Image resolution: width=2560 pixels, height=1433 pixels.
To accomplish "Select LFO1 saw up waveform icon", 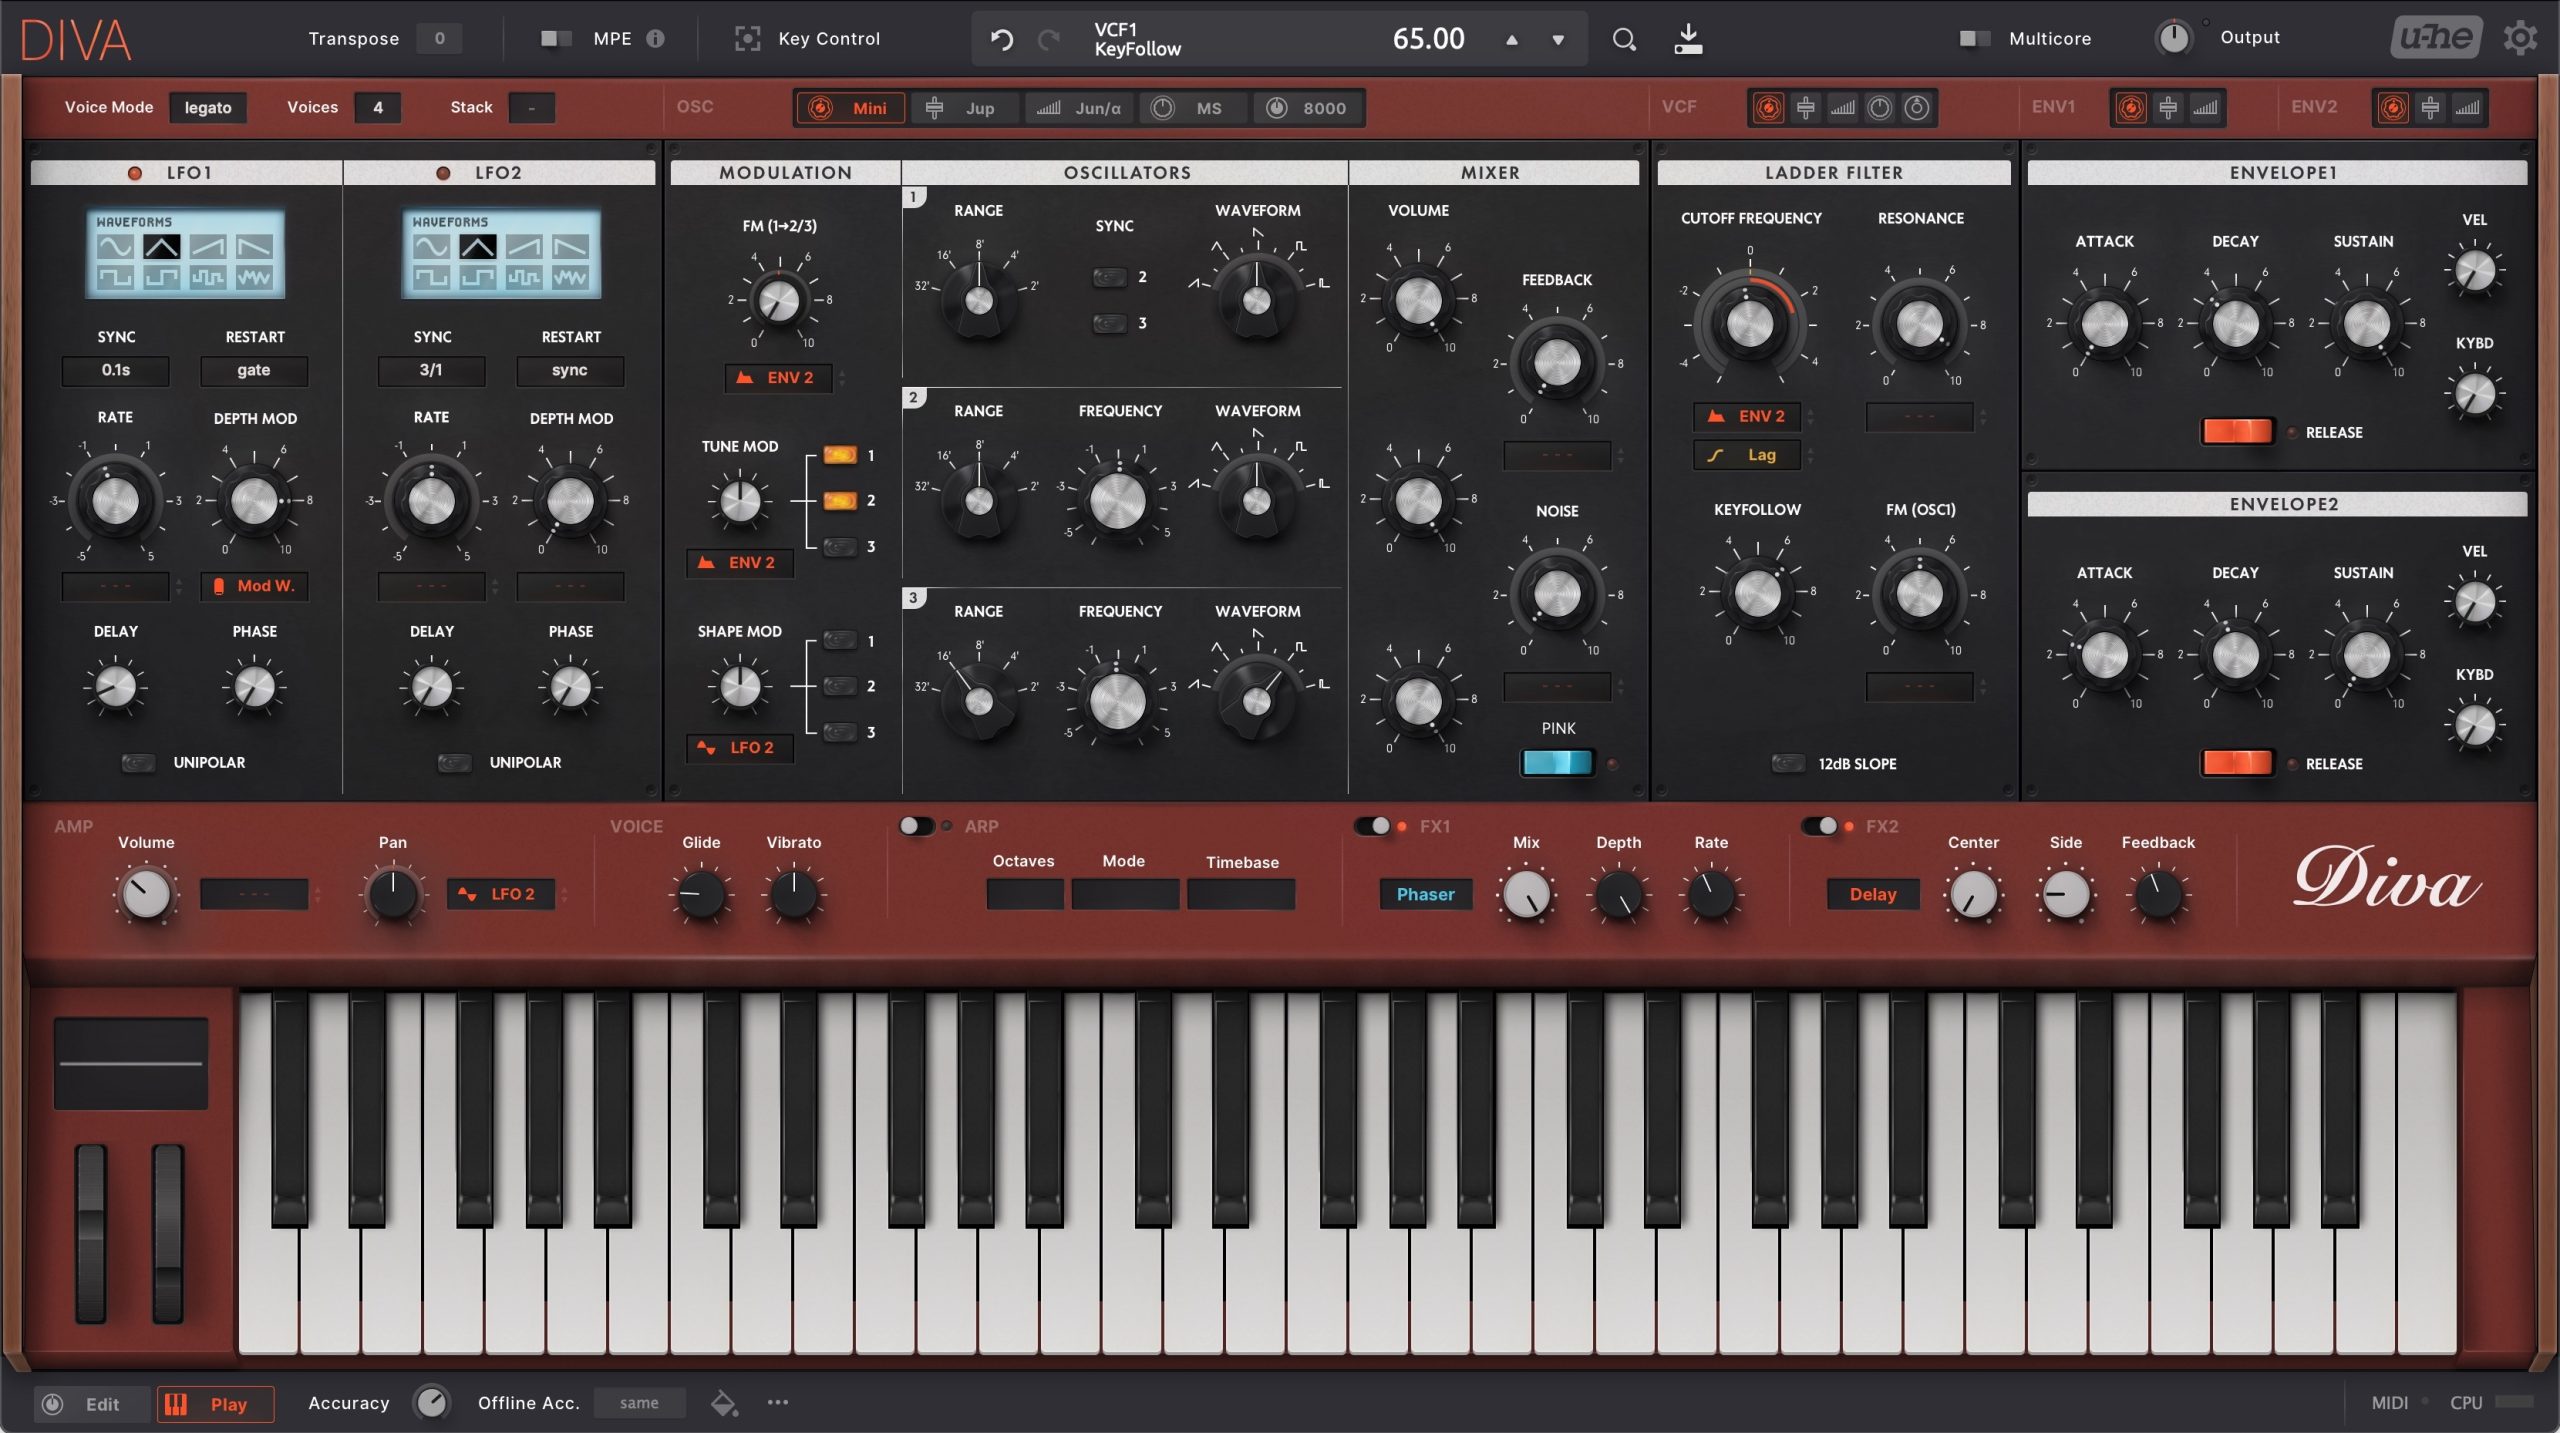I will (x=208, y=246).
